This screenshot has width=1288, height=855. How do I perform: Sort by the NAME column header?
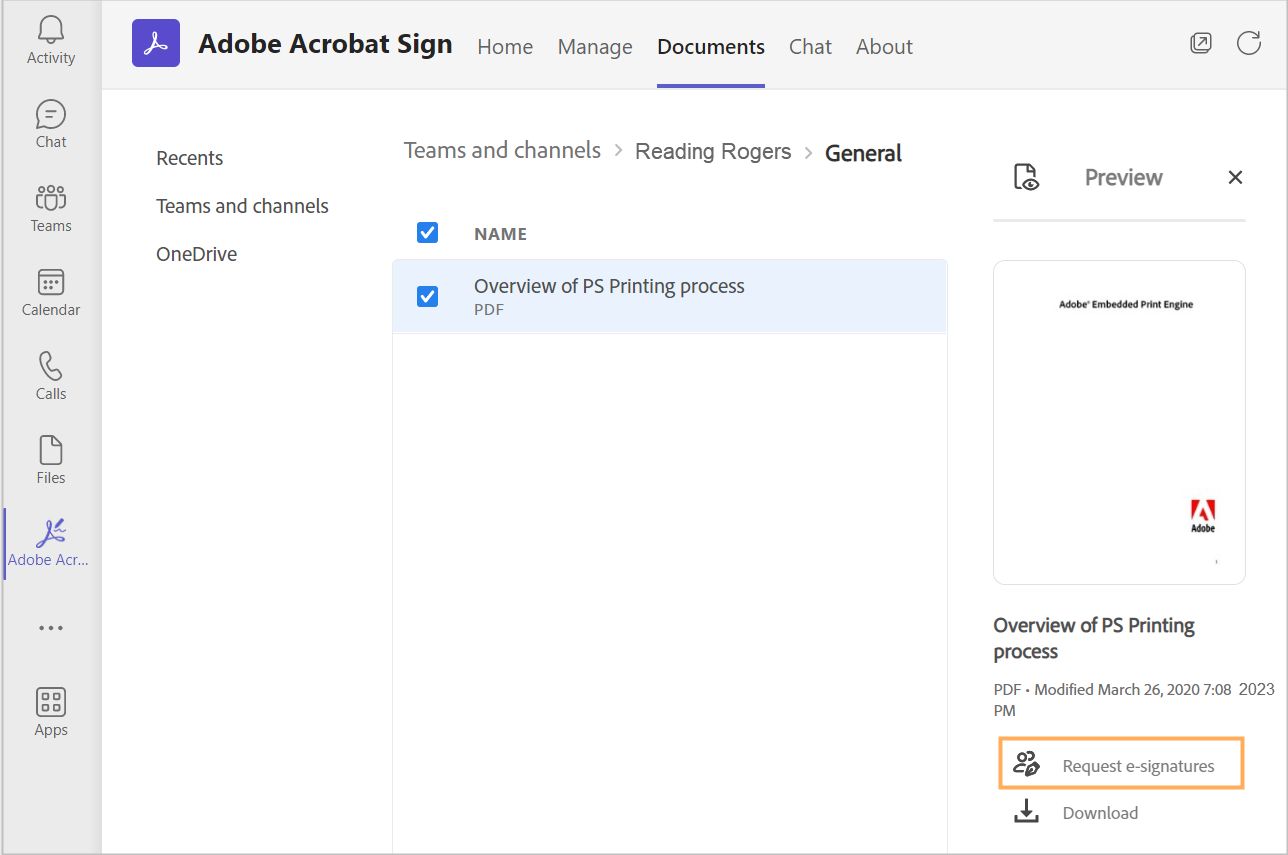point(500,234)
